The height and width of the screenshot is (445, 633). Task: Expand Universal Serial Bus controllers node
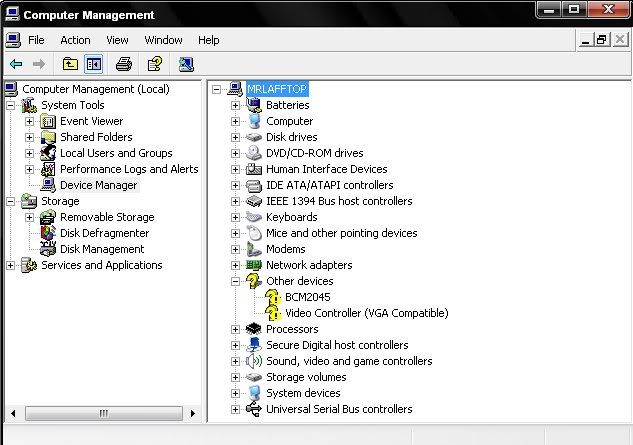[x=235, y=409]
